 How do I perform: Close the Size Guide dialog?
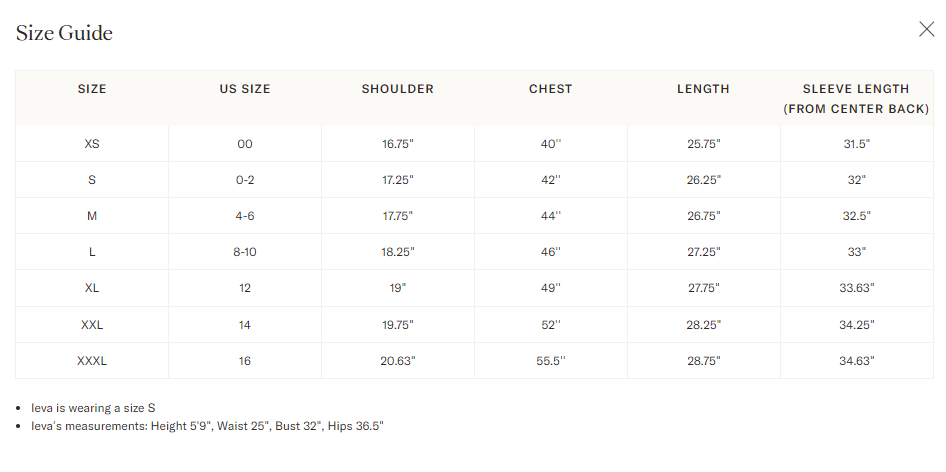pos(926,29)
